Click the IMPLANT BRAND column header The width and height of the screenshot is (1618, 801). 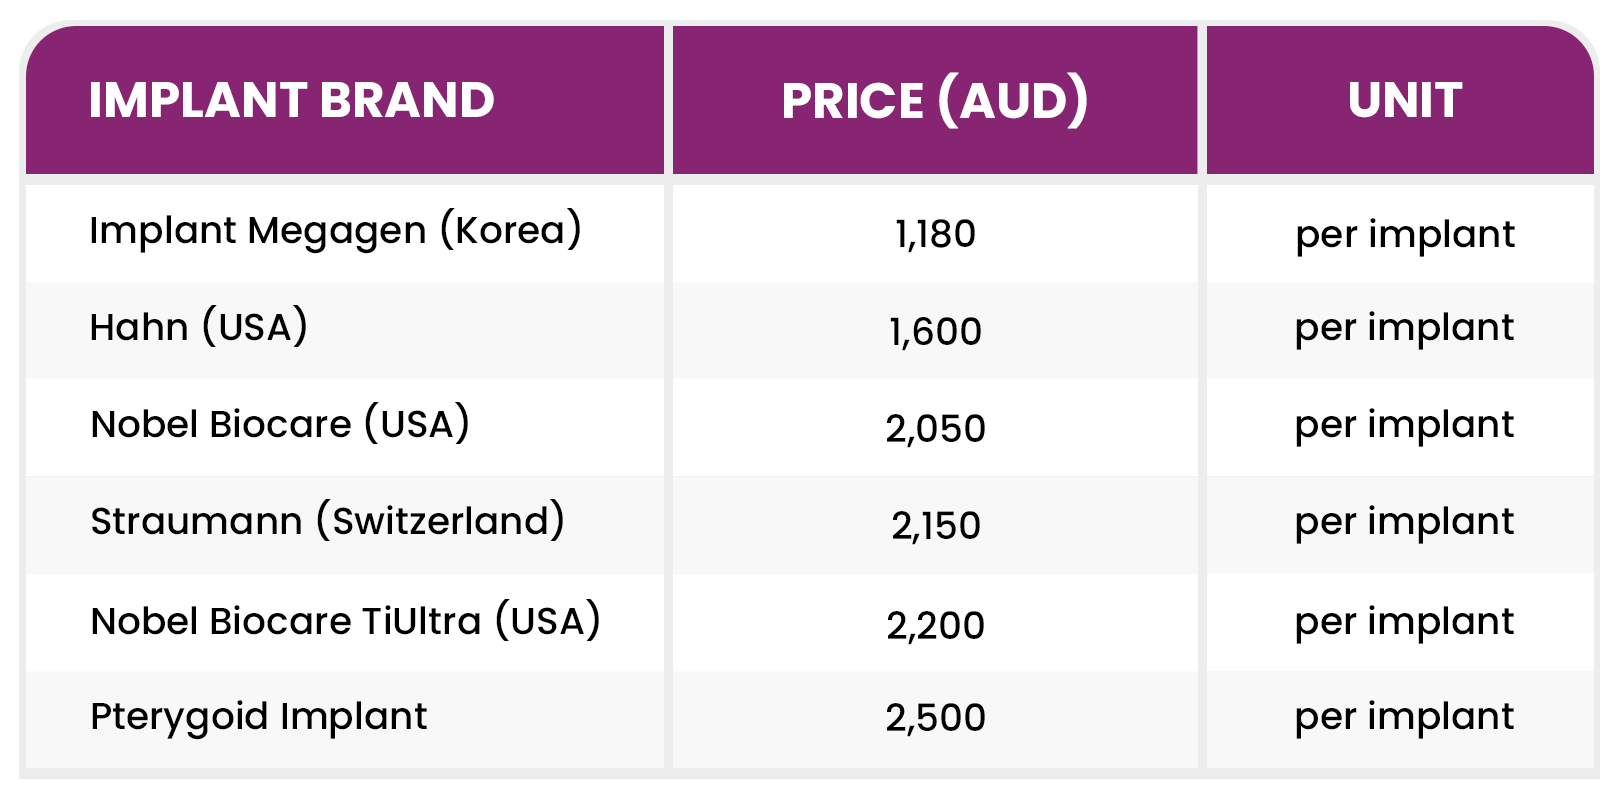pos(291,100)
